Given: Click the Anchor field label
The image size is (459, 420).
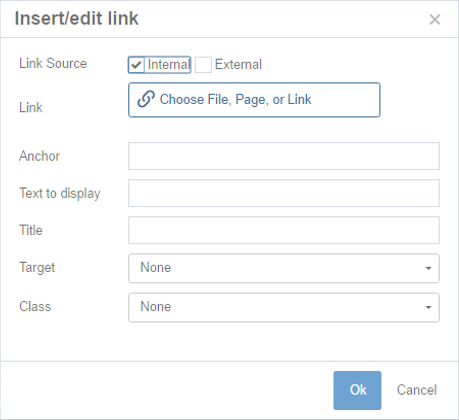Looking at the screenshot, I should pos(39,156).
